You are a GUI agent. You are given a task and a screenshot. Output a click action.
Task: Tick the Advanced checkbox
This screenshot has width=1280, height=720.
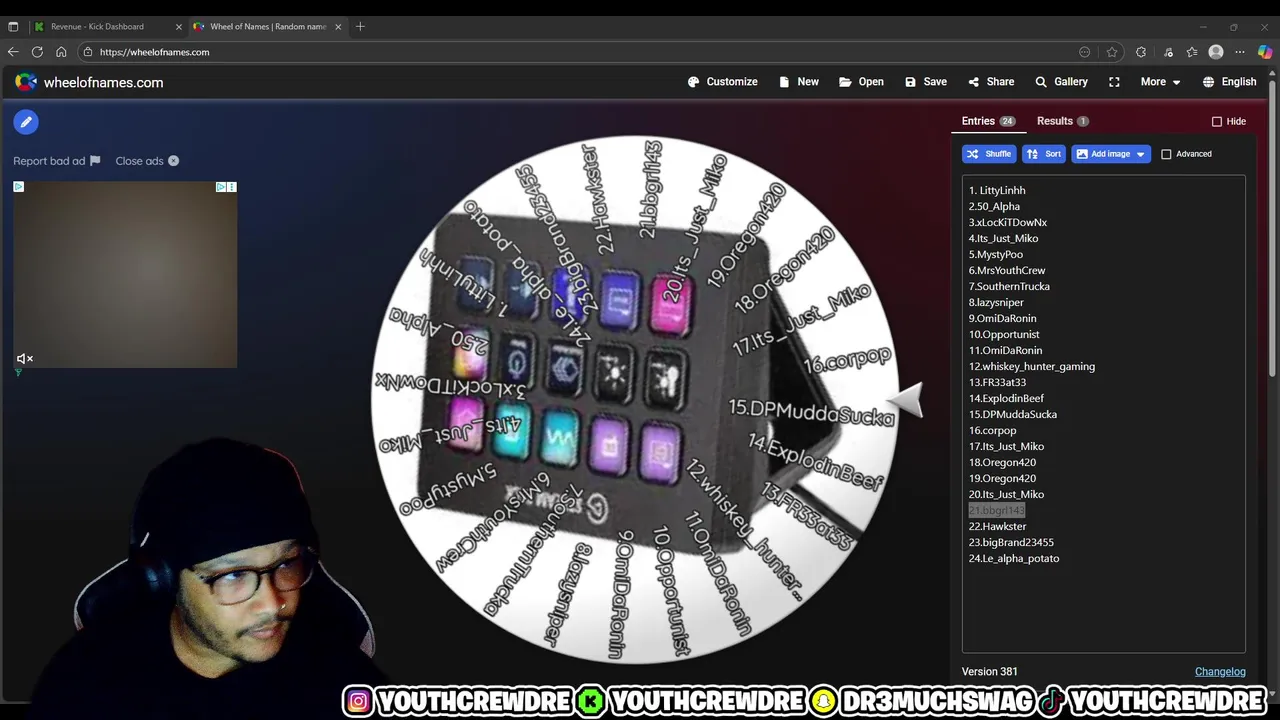coord(1166,154)
